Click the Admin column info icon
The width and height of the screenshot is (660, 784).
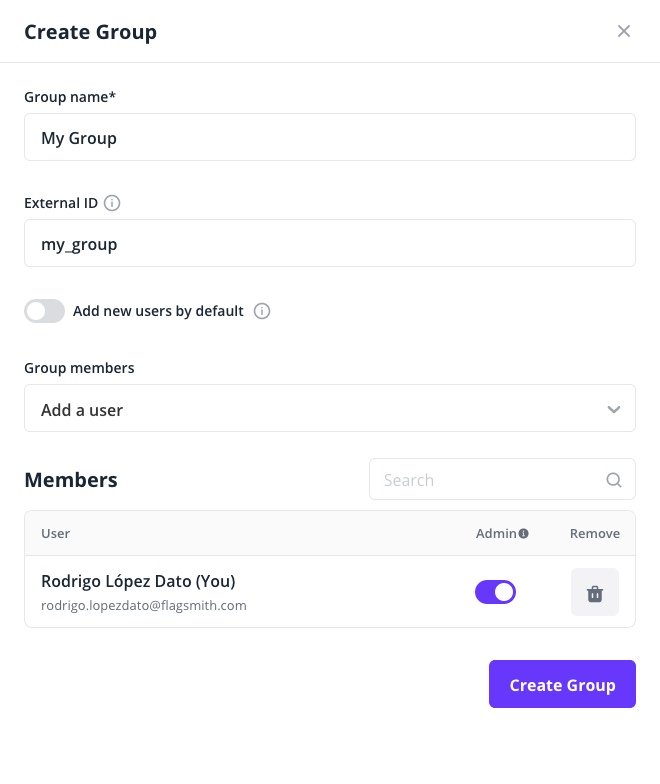[524, 534]
